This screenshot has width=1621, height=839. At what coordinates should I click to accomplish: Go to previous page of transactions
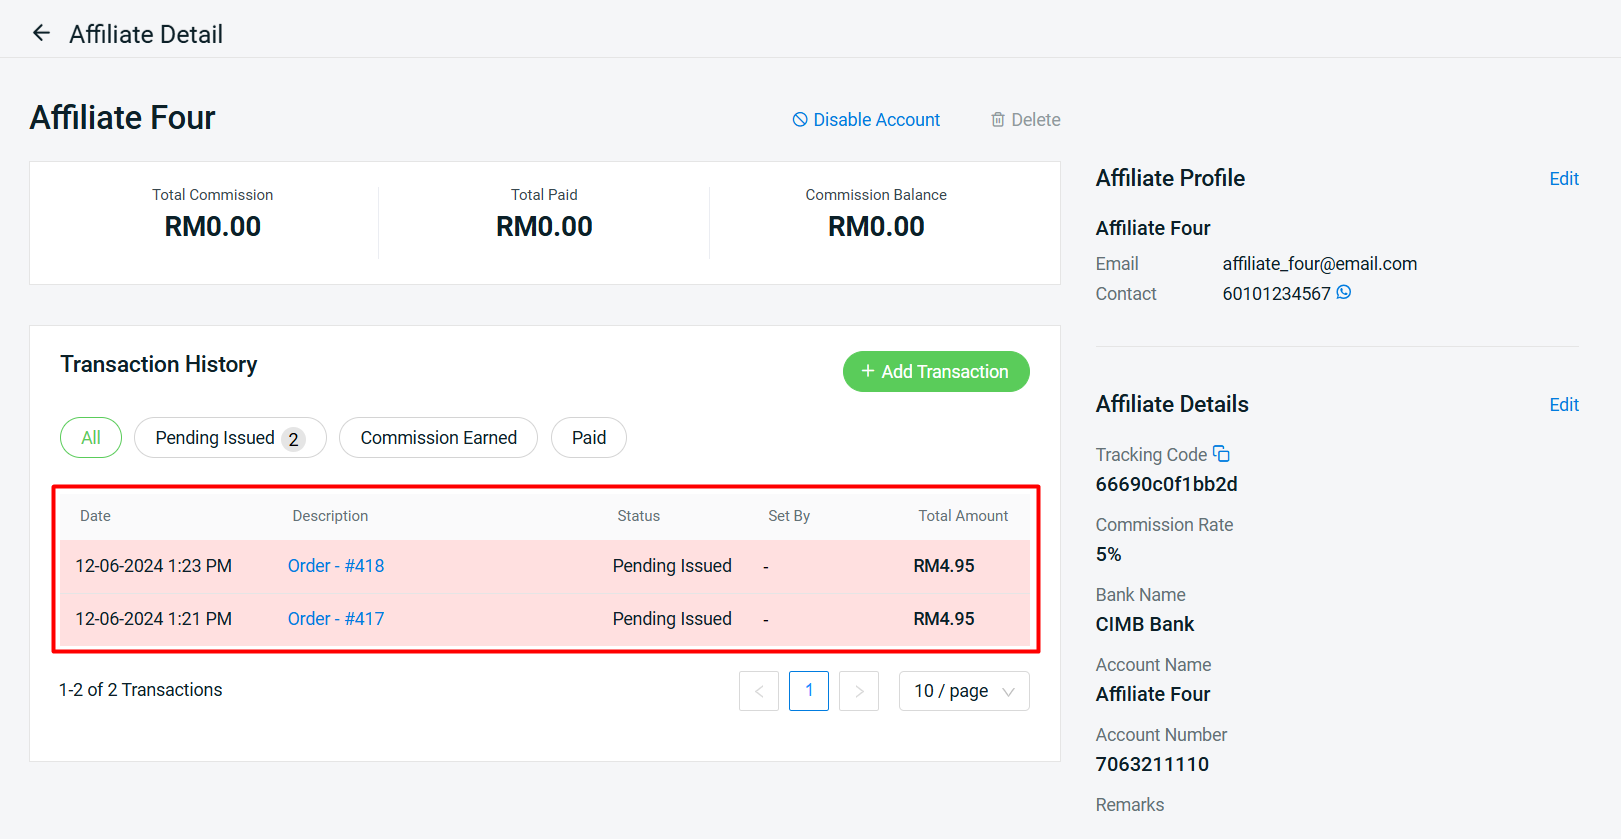pyautogui.click(x=758, y=691)
